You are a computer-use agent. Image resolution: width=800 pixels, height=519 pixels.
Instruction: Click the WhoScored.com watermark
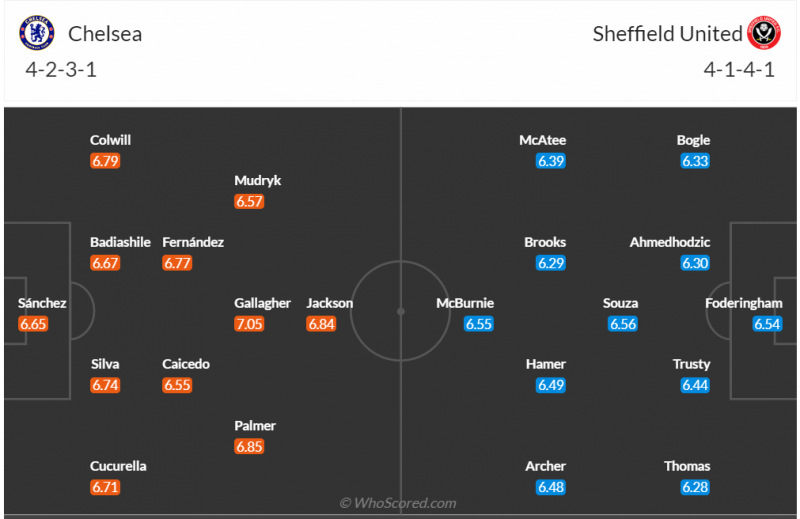coord(398,503)
